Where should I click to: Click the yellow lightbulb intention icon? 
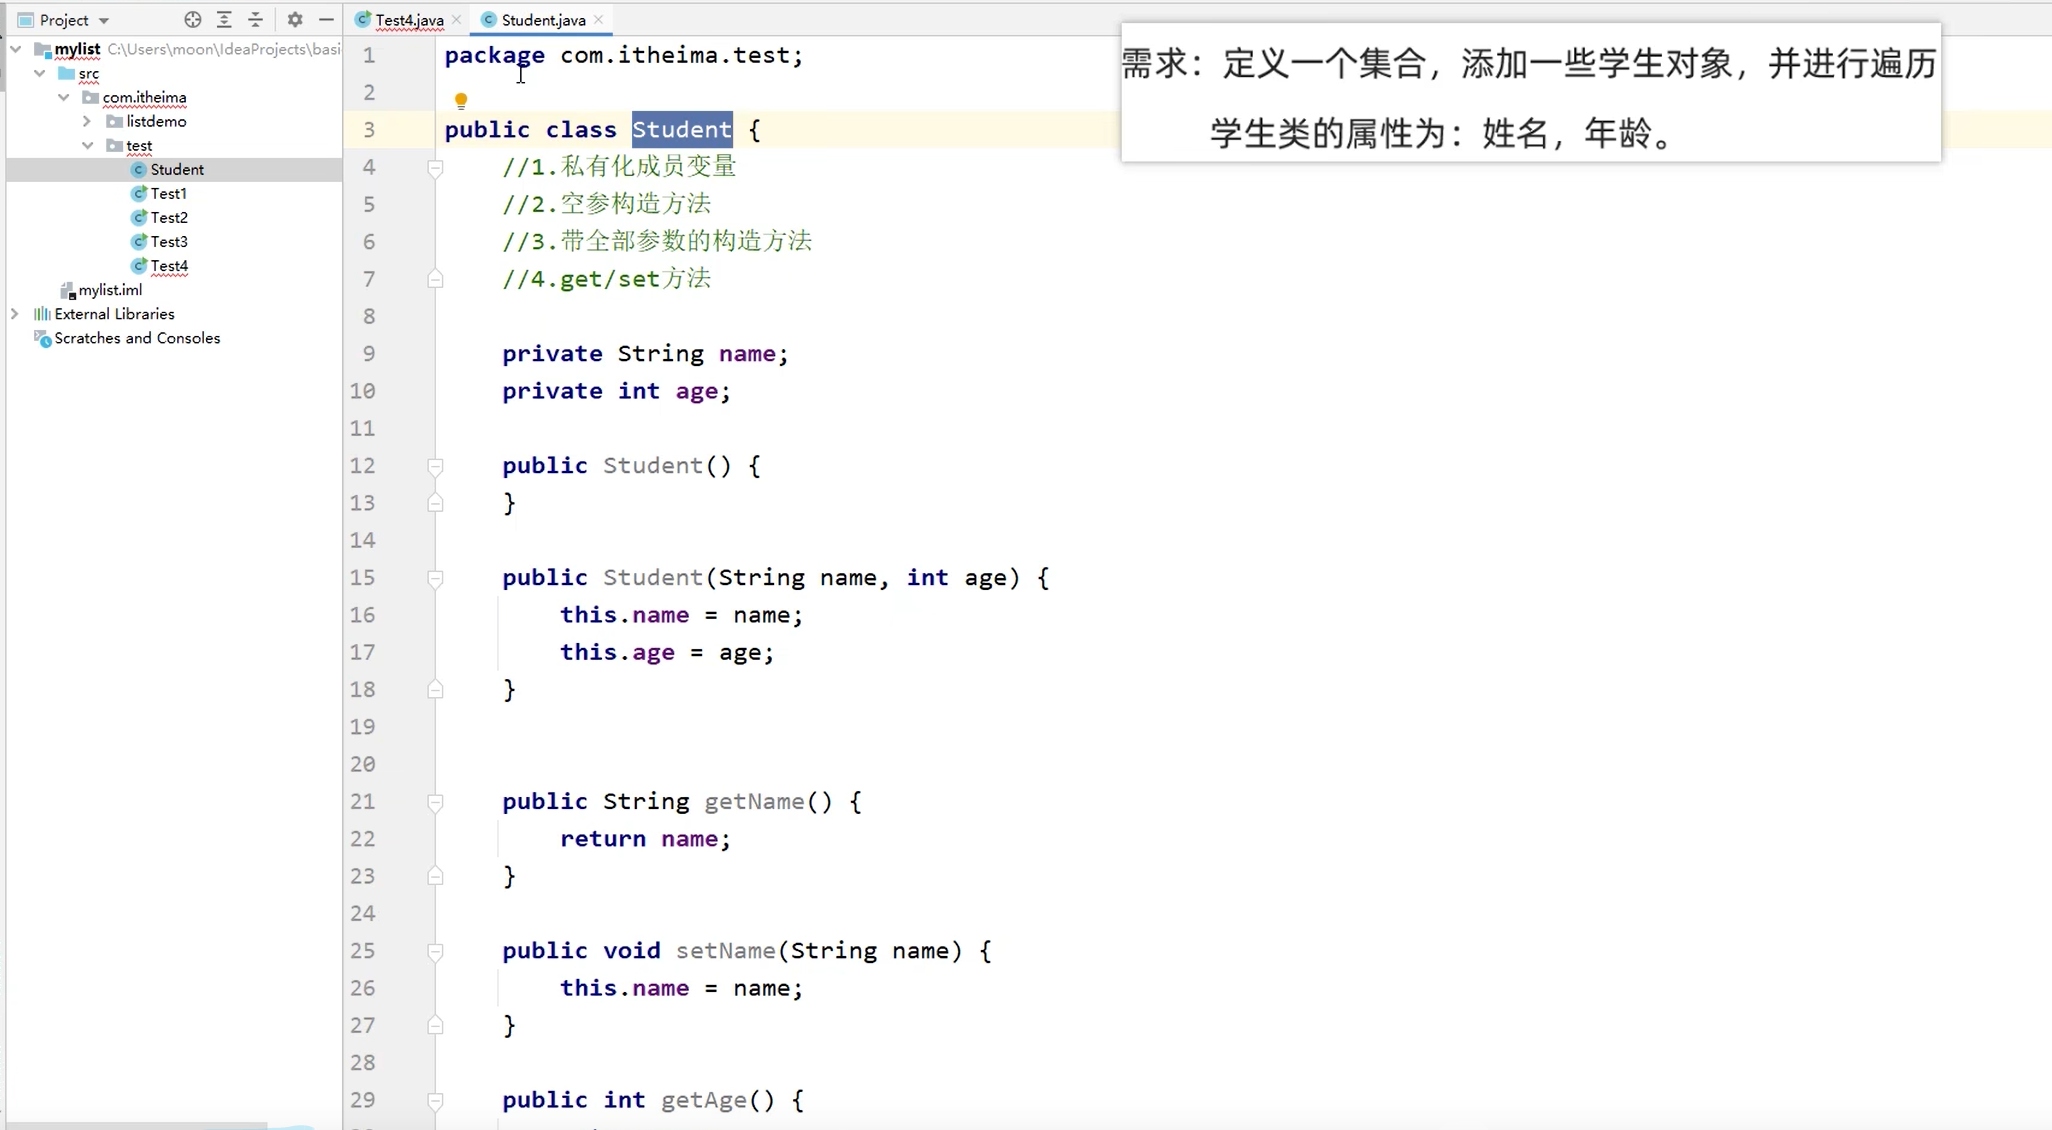coord(461,100)
